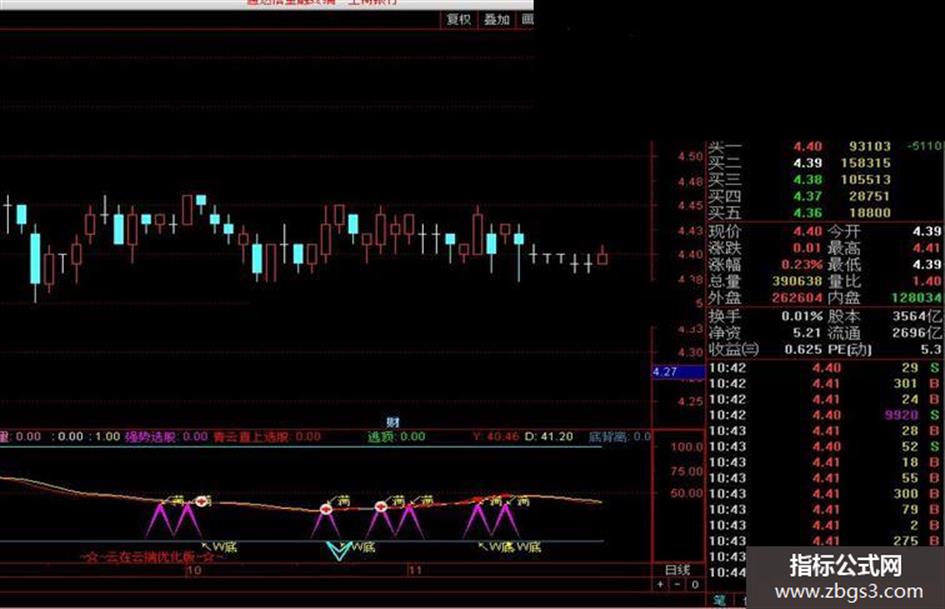Screen dimensions: 945x609
Task: Select the 买五 4.36 order book row
Action: 800,213
